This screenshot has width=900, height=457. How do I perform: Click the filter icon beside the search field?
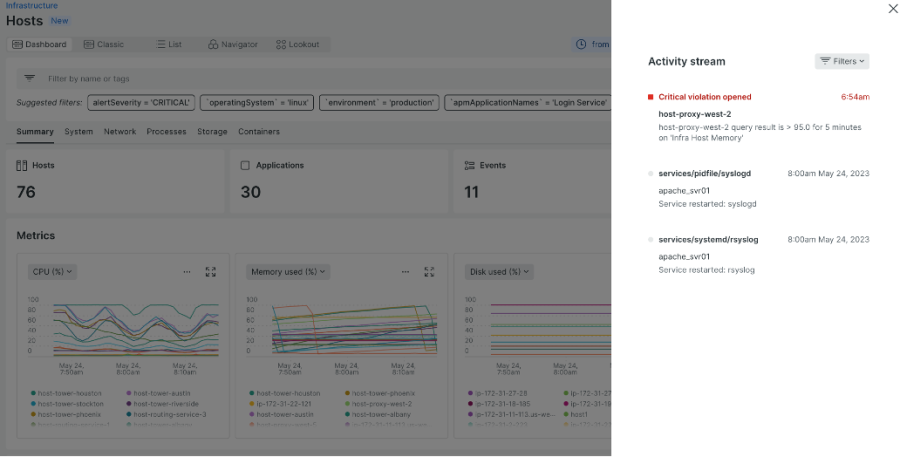point(29,78)
